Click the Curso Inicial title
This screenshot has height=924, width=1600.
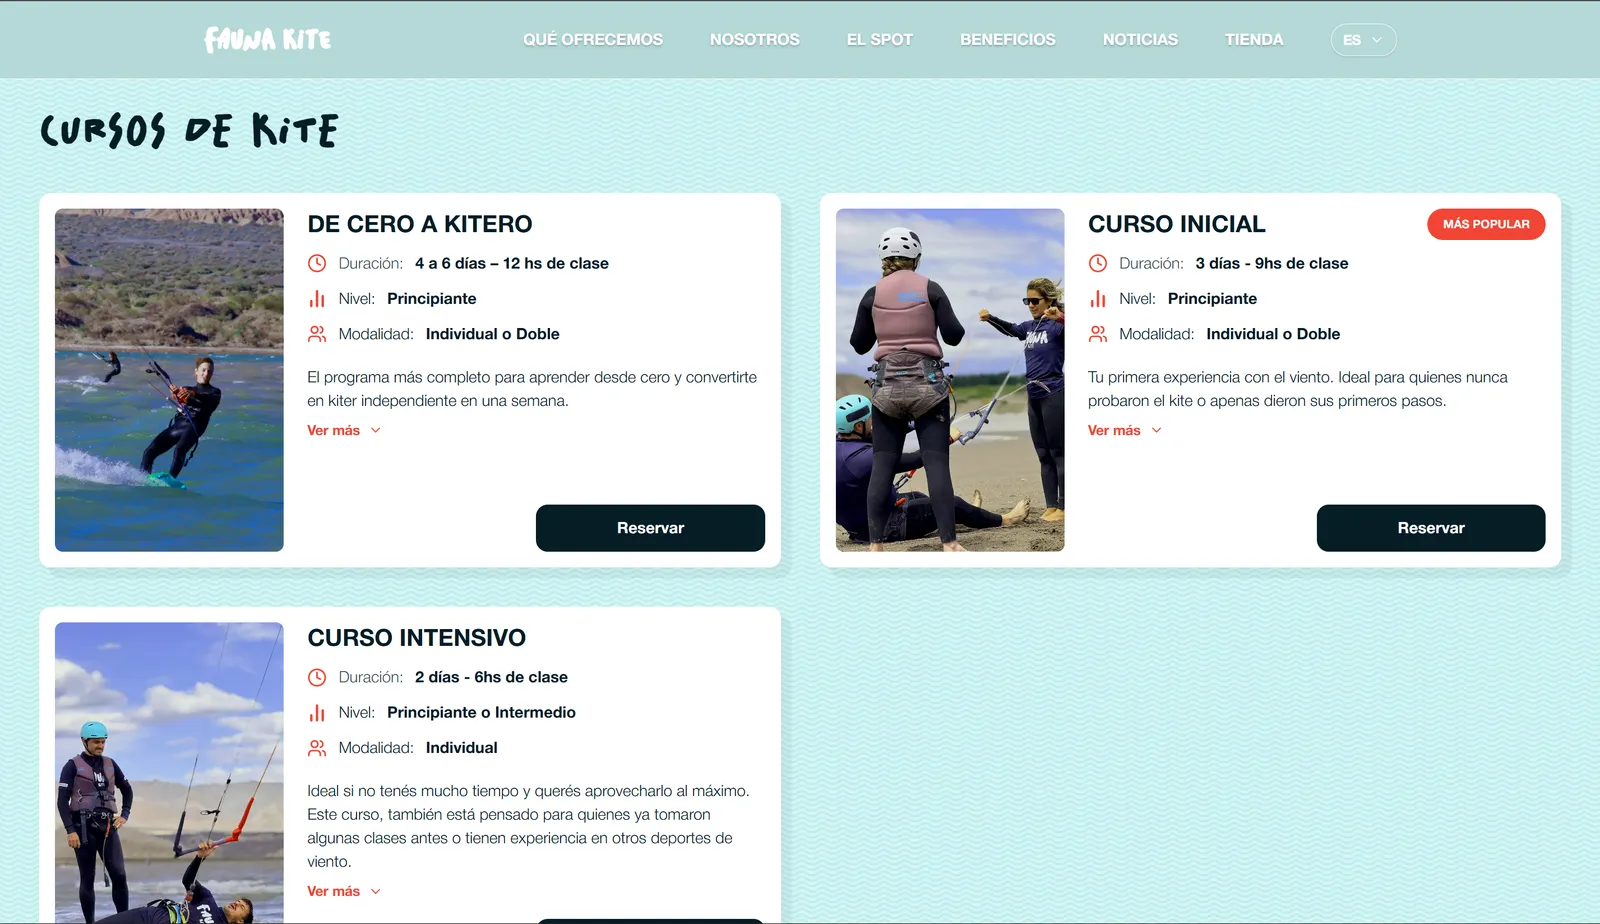point(1177,224)
